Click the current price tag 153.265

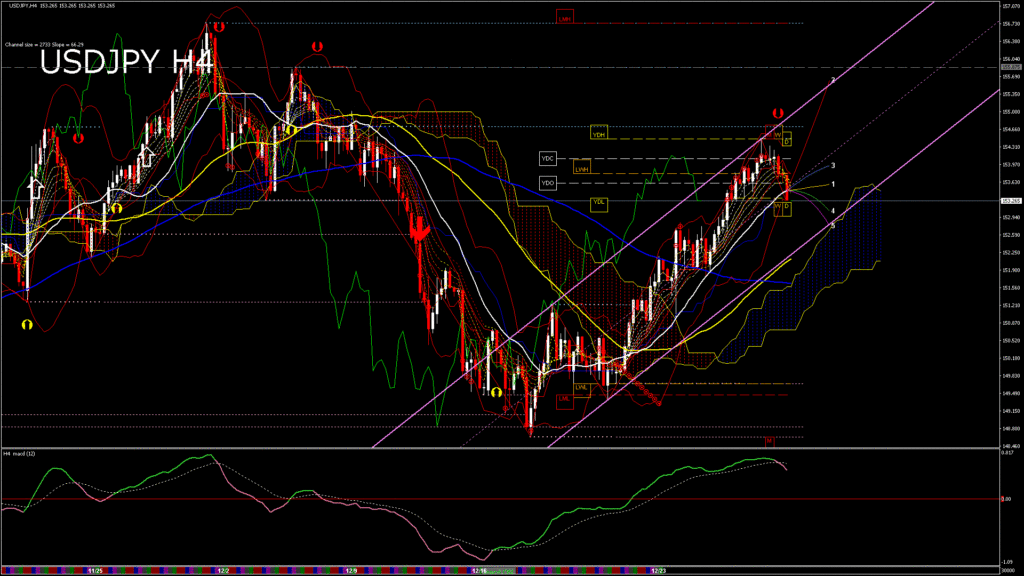coord(1011,201)
